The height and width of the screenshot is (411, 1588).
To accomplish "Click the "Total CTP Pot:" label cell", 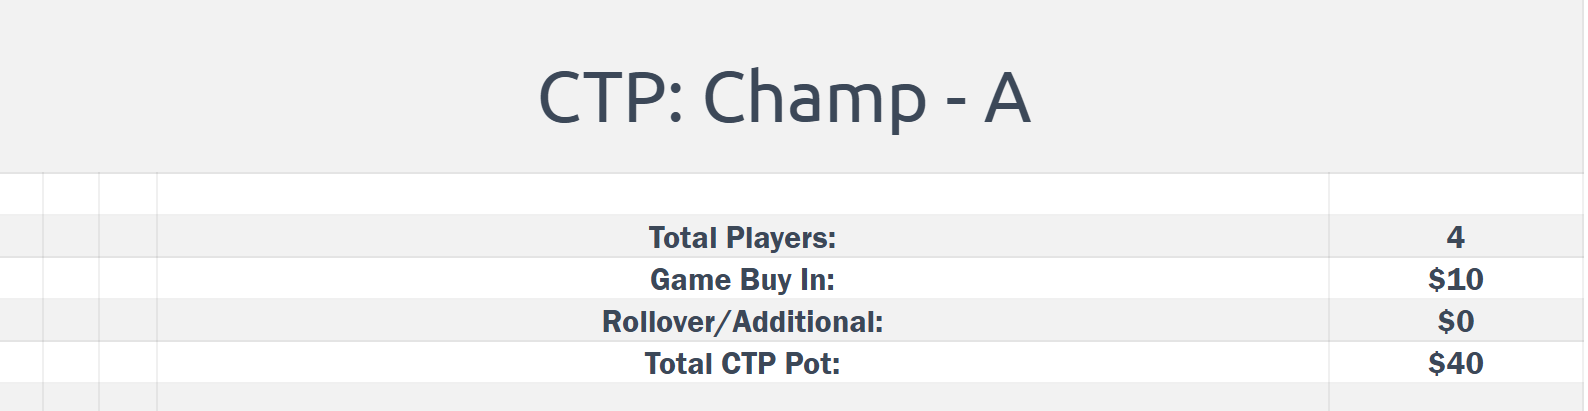I will coord(742,363).
